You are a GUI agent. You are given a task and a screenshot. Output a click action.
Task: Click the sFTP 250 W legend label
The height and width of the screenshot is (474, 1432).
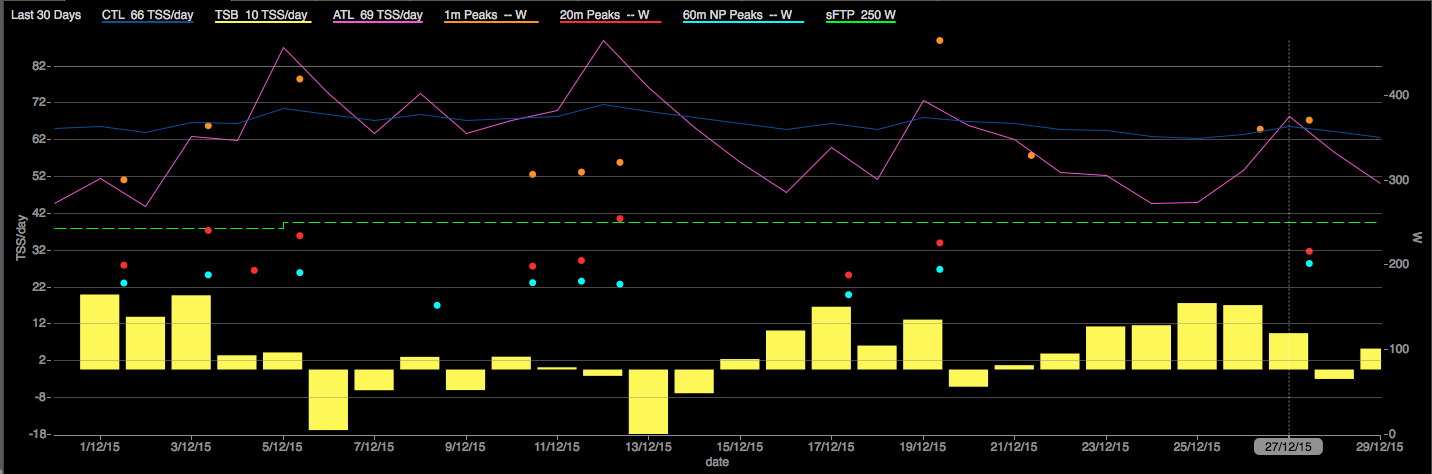(860, 16)
